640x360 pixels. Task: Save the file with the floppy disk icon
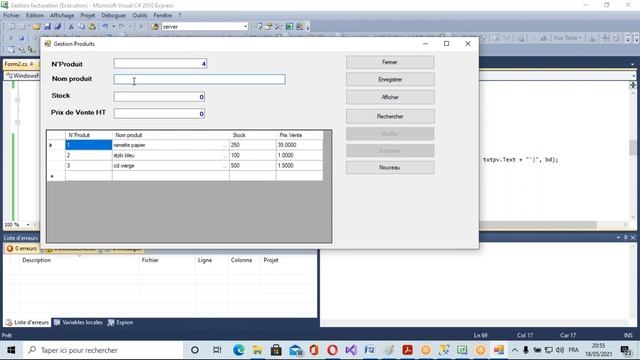(48, 27)
